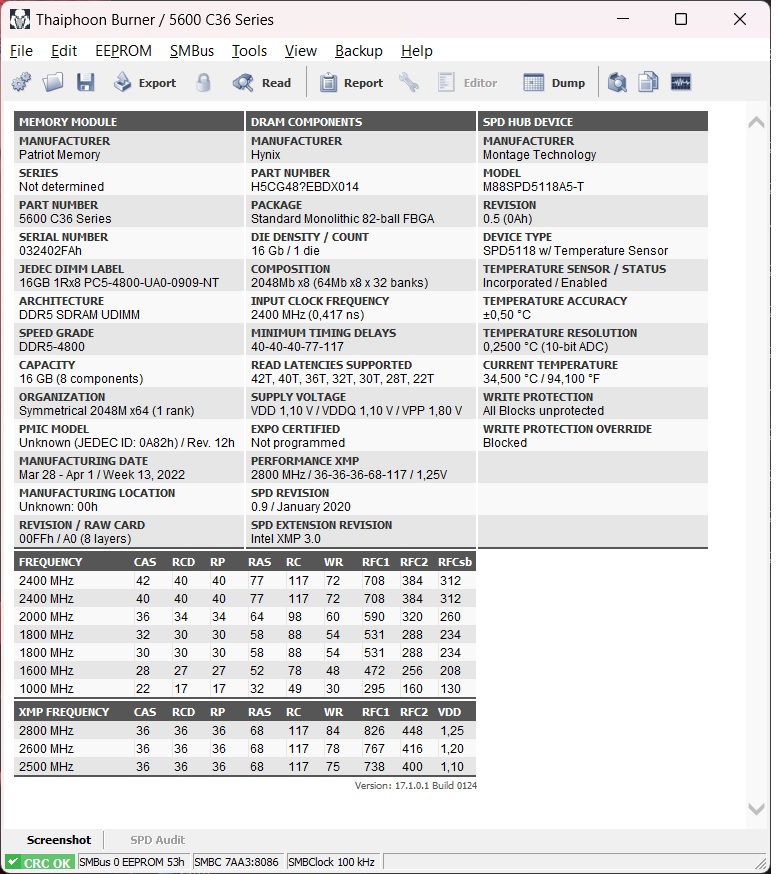Screen dimensions: 778x874
Task: Click SMBC 7AA3:8086 status entry
Action: click(x=236, y=862)
